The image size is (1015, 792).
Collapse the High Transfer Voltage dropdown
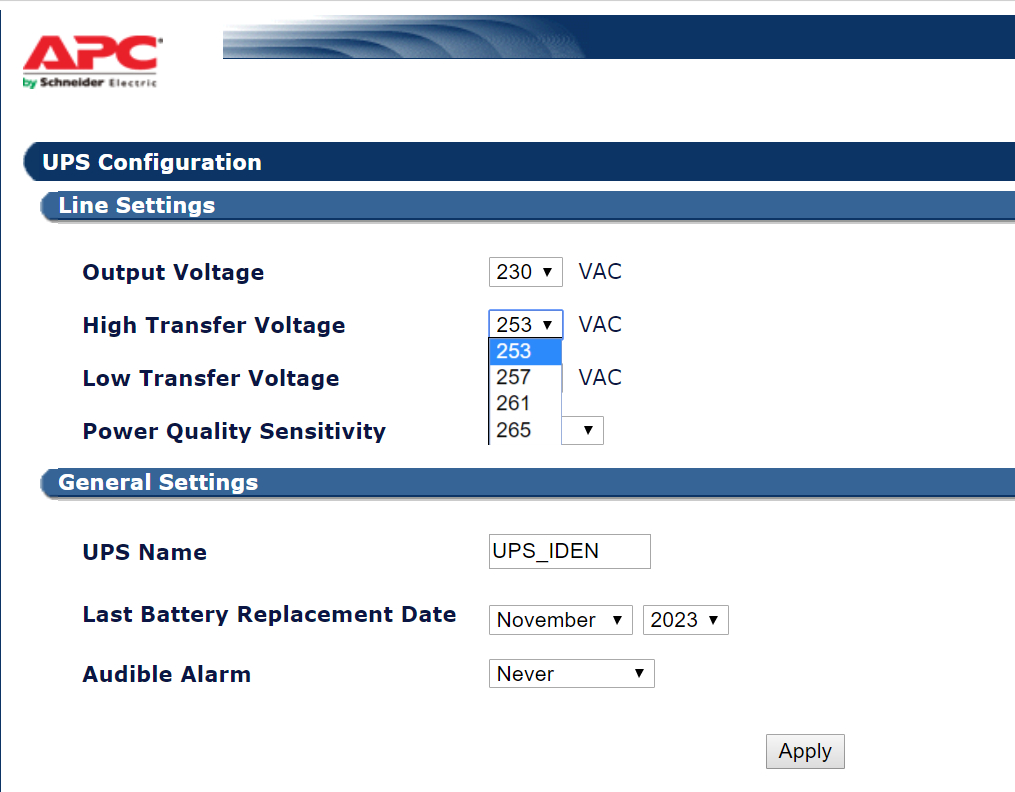[x=526, y=325]
